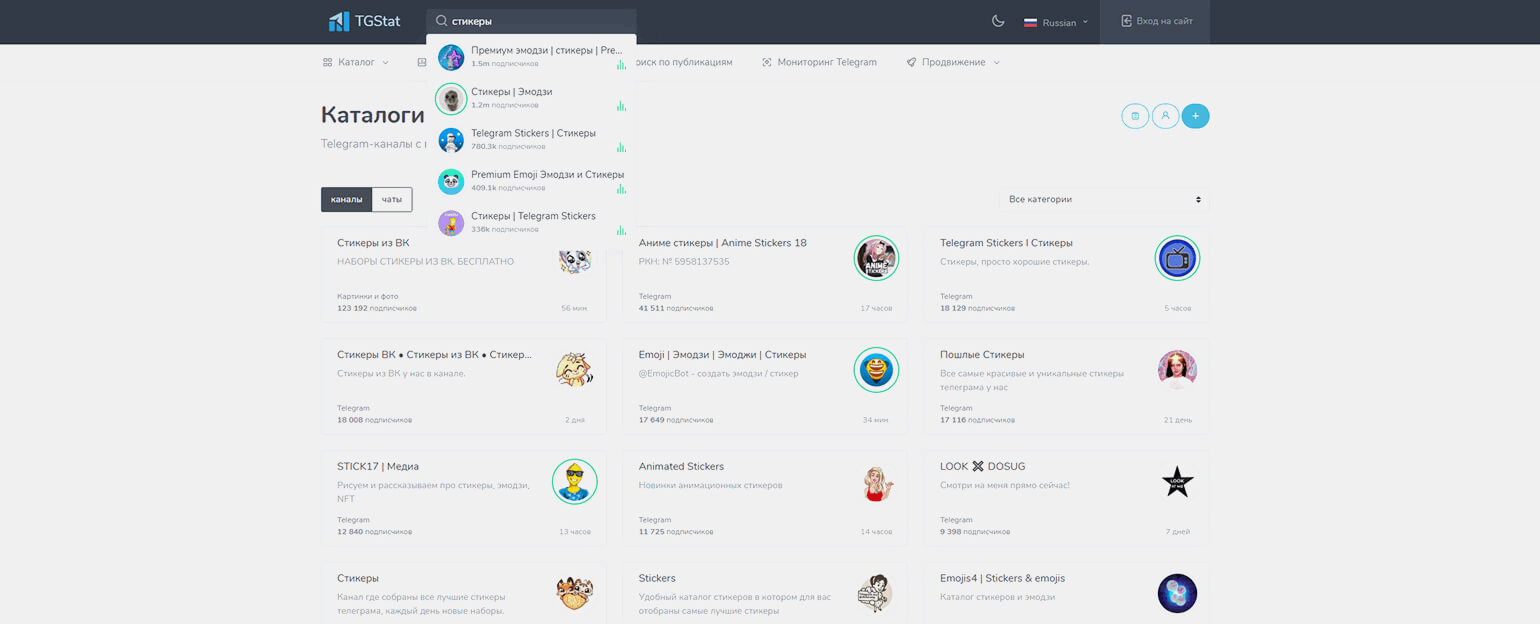Click the Вход на сайт login icon
This screenshot has width=1540, height=624.
[x=1126, y=21]
